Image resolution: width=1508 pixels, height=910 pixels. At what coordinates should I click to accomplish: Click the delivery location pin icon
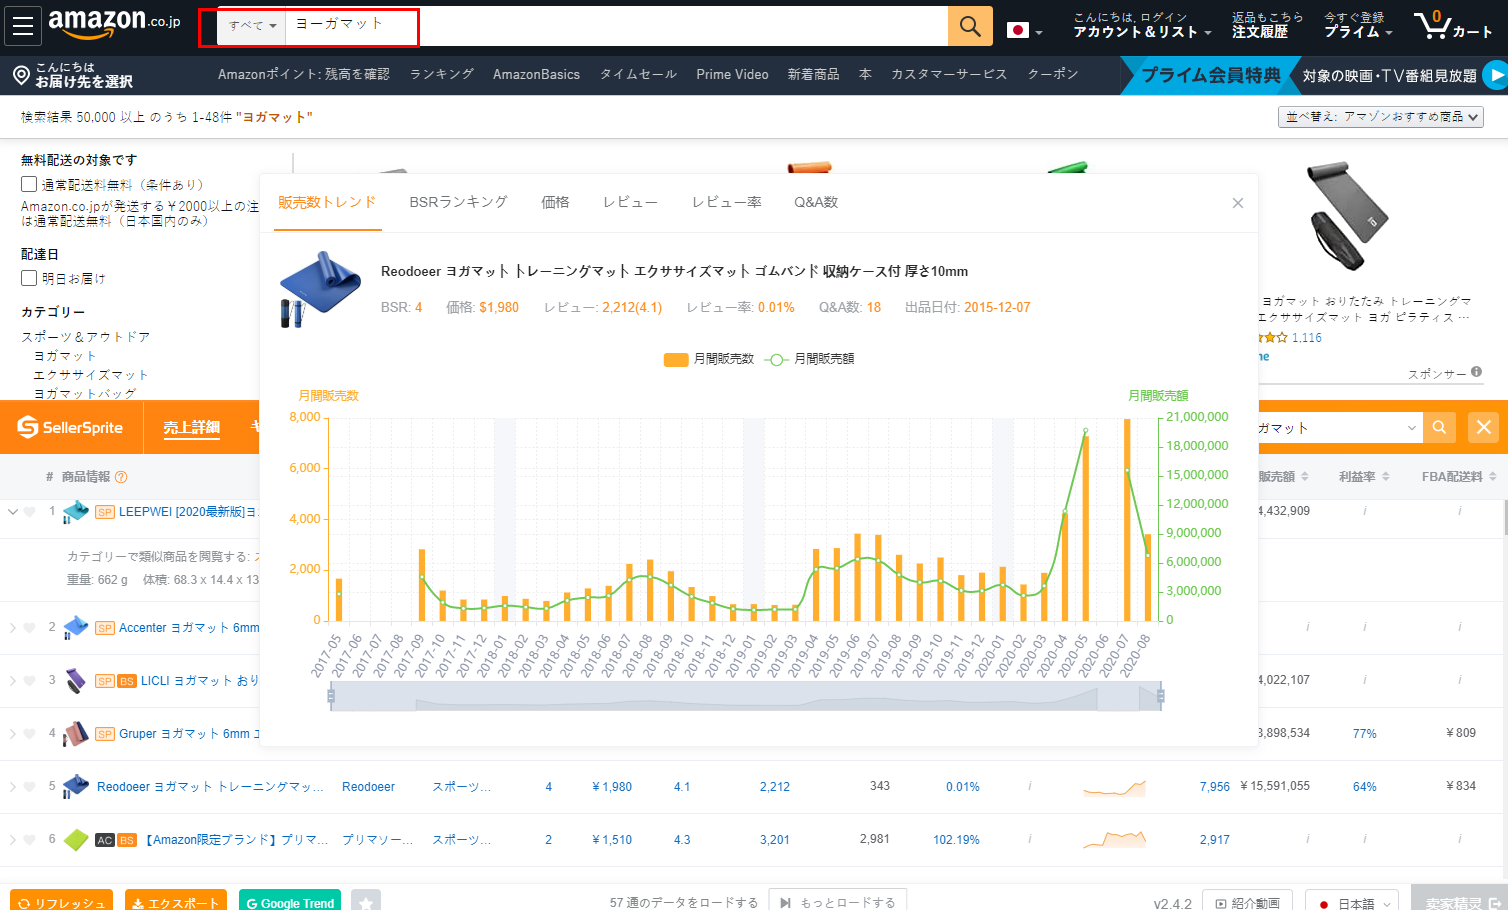[x=21, y=75]
